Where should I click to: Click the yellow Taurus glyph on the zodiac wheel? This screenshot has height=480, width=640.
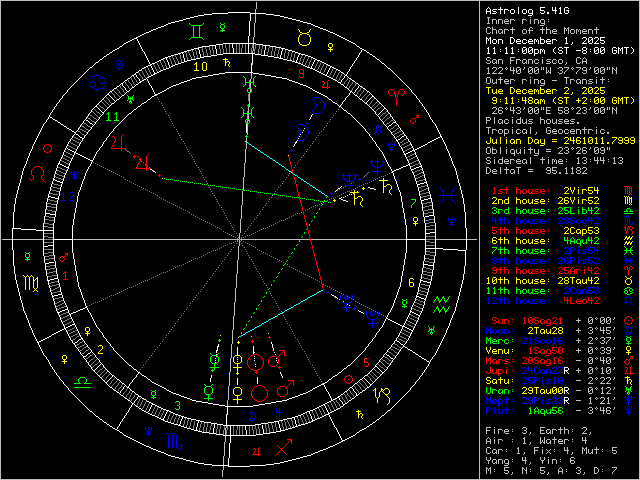[x=301, y=37]
